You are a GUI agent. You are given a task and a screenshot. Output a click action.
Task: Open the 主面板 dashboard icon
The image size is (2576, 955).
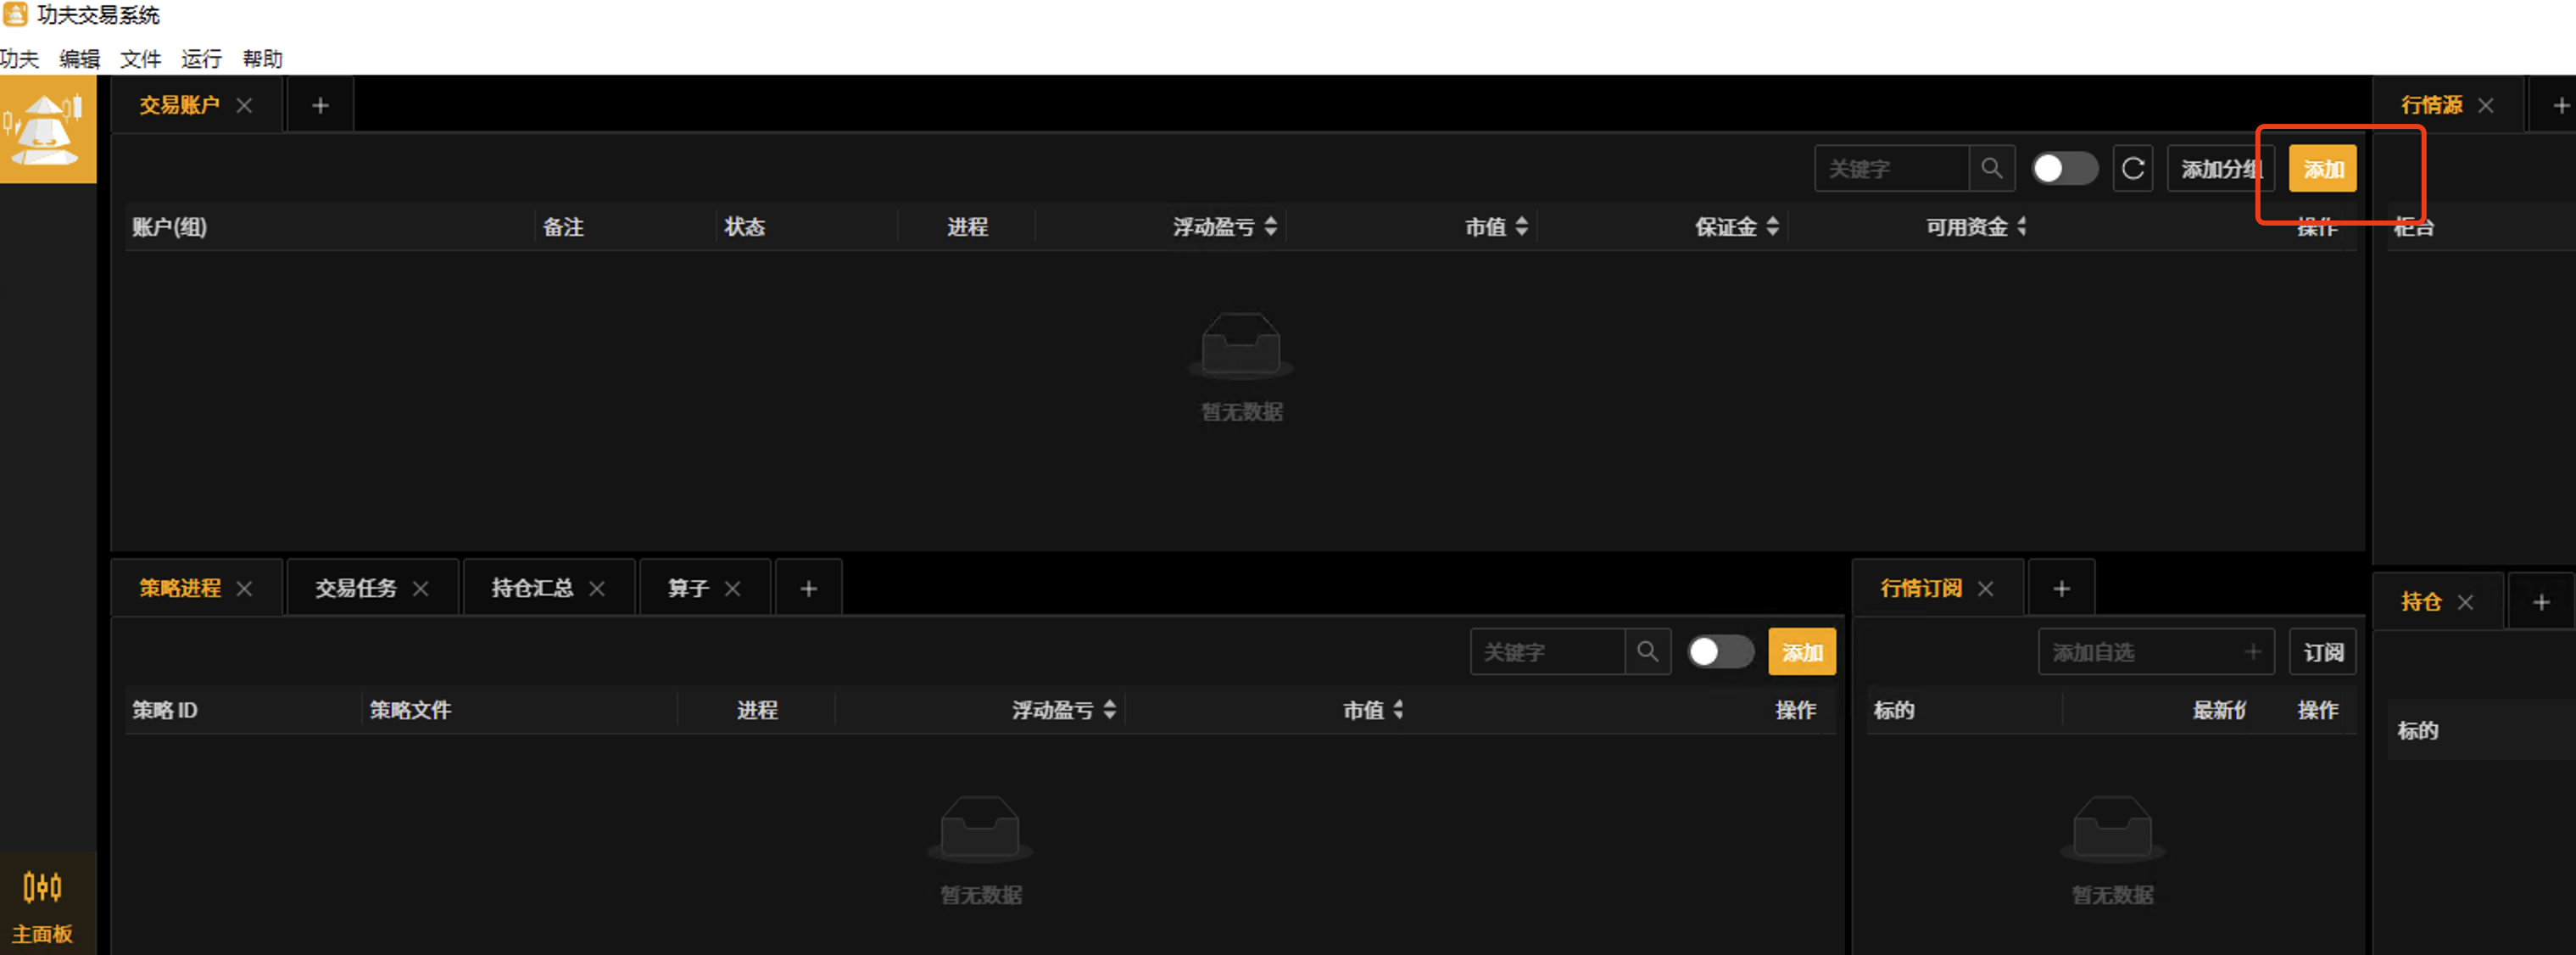[43, 906]
